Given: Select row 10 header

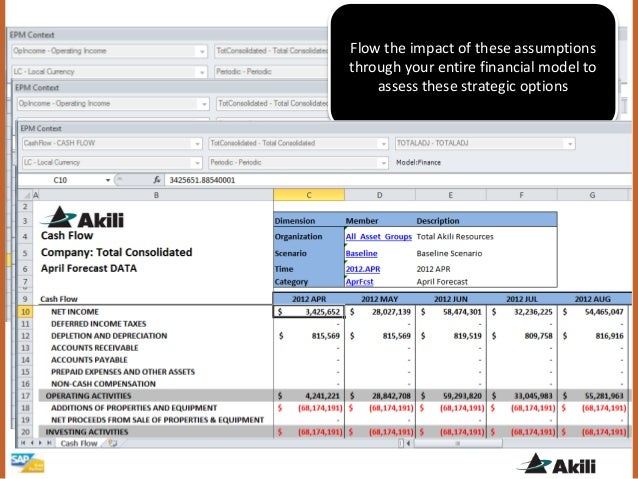Looking at the screenshot, I should point(25,312).
